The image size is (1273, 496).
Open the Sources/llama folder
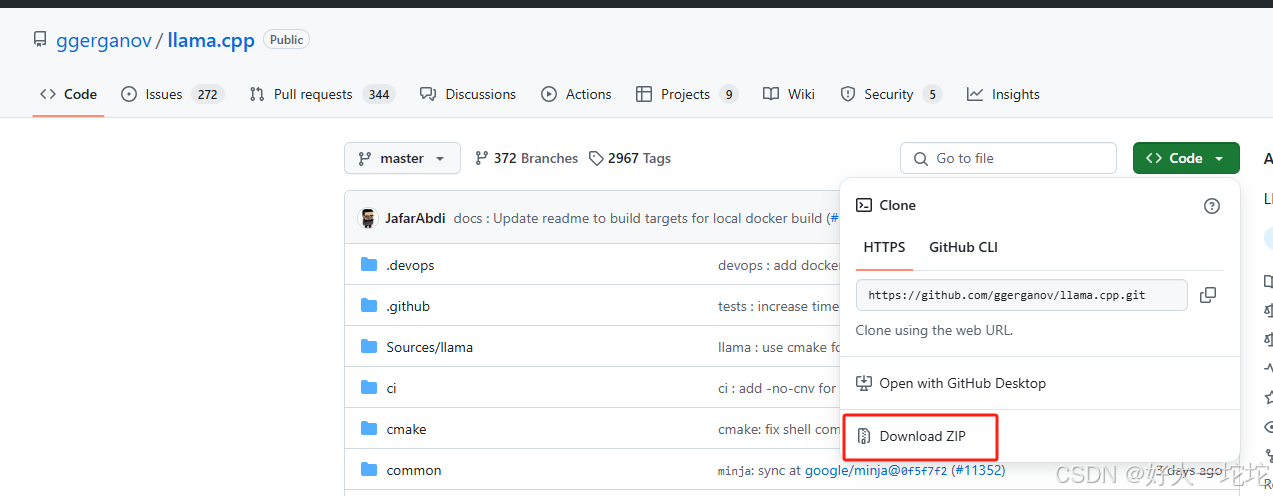click(x=430, y=347)
